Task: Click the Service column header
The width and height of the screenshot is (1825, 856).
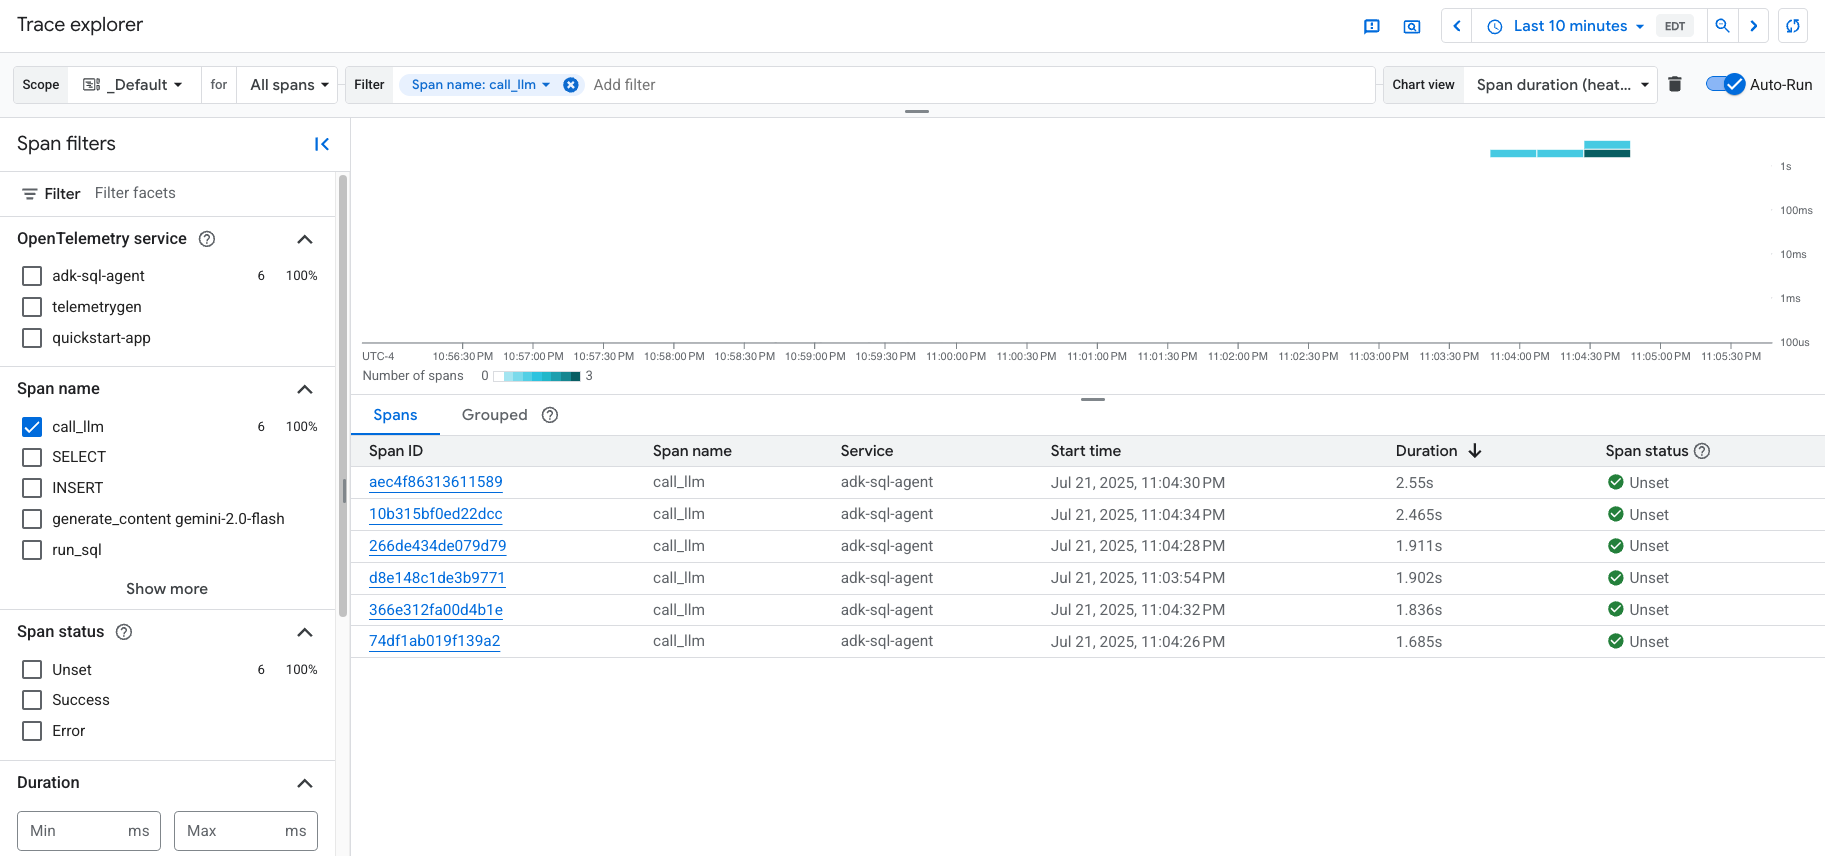Action: pyautogui.click(x=867, y=451)
